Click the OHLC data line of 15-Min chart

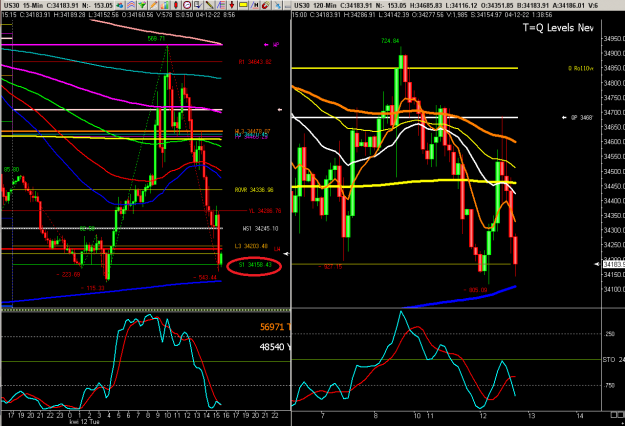pos(118,15)
